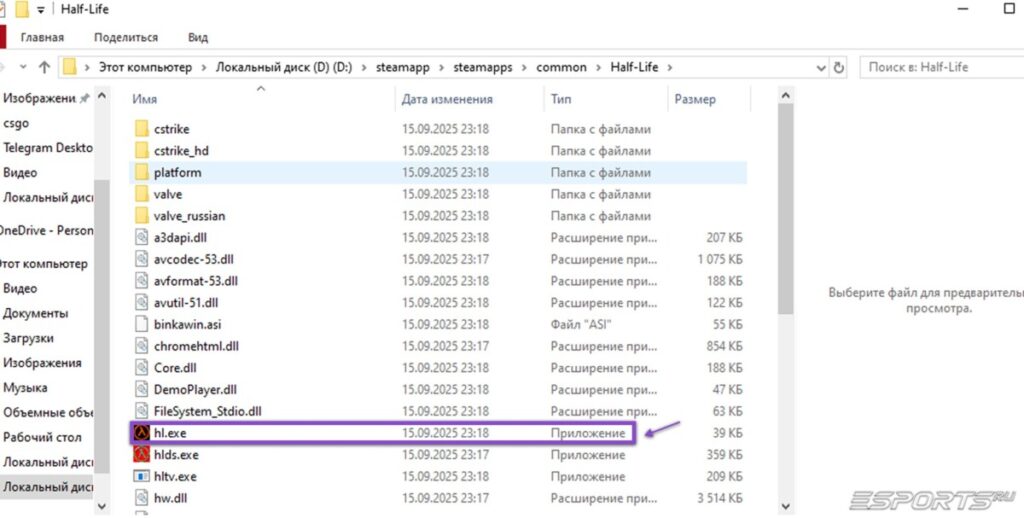Refresh the Half-Life folder view

tap(839, 67)
